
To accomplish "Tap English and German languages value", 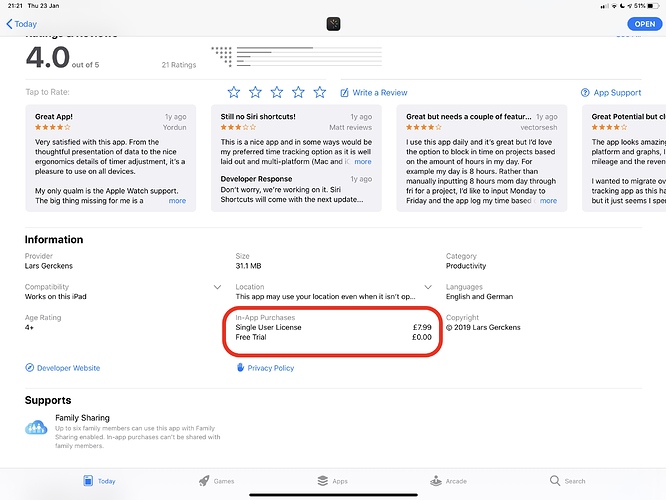I will pos(479,297).
